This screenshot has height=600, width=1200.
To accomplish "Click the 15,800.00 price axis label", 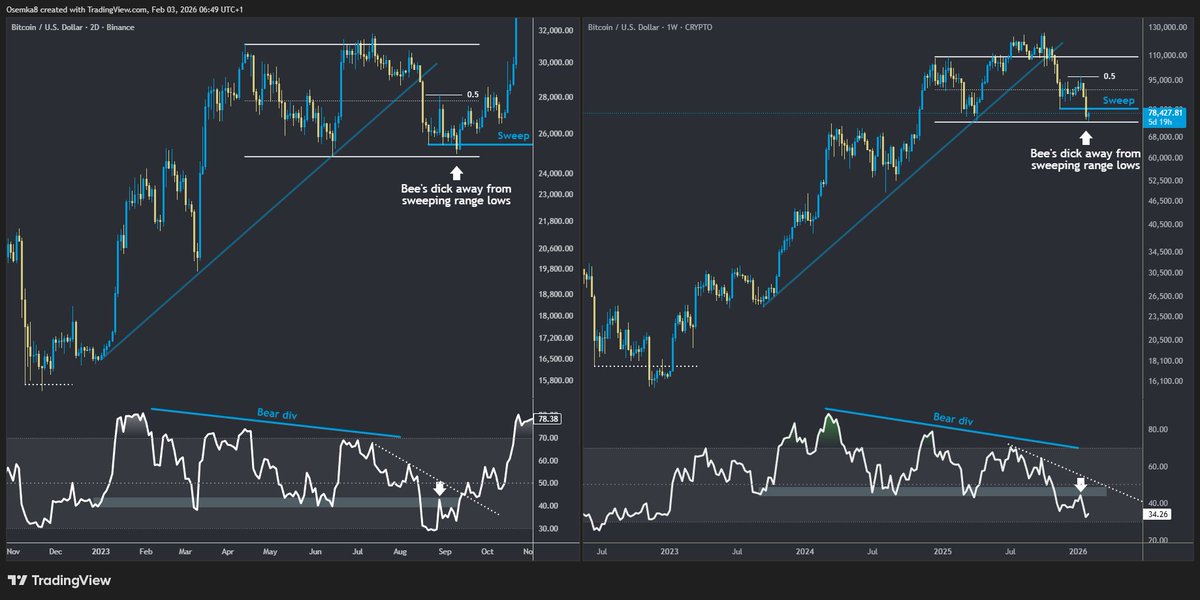I will click(x=553, y=381).
